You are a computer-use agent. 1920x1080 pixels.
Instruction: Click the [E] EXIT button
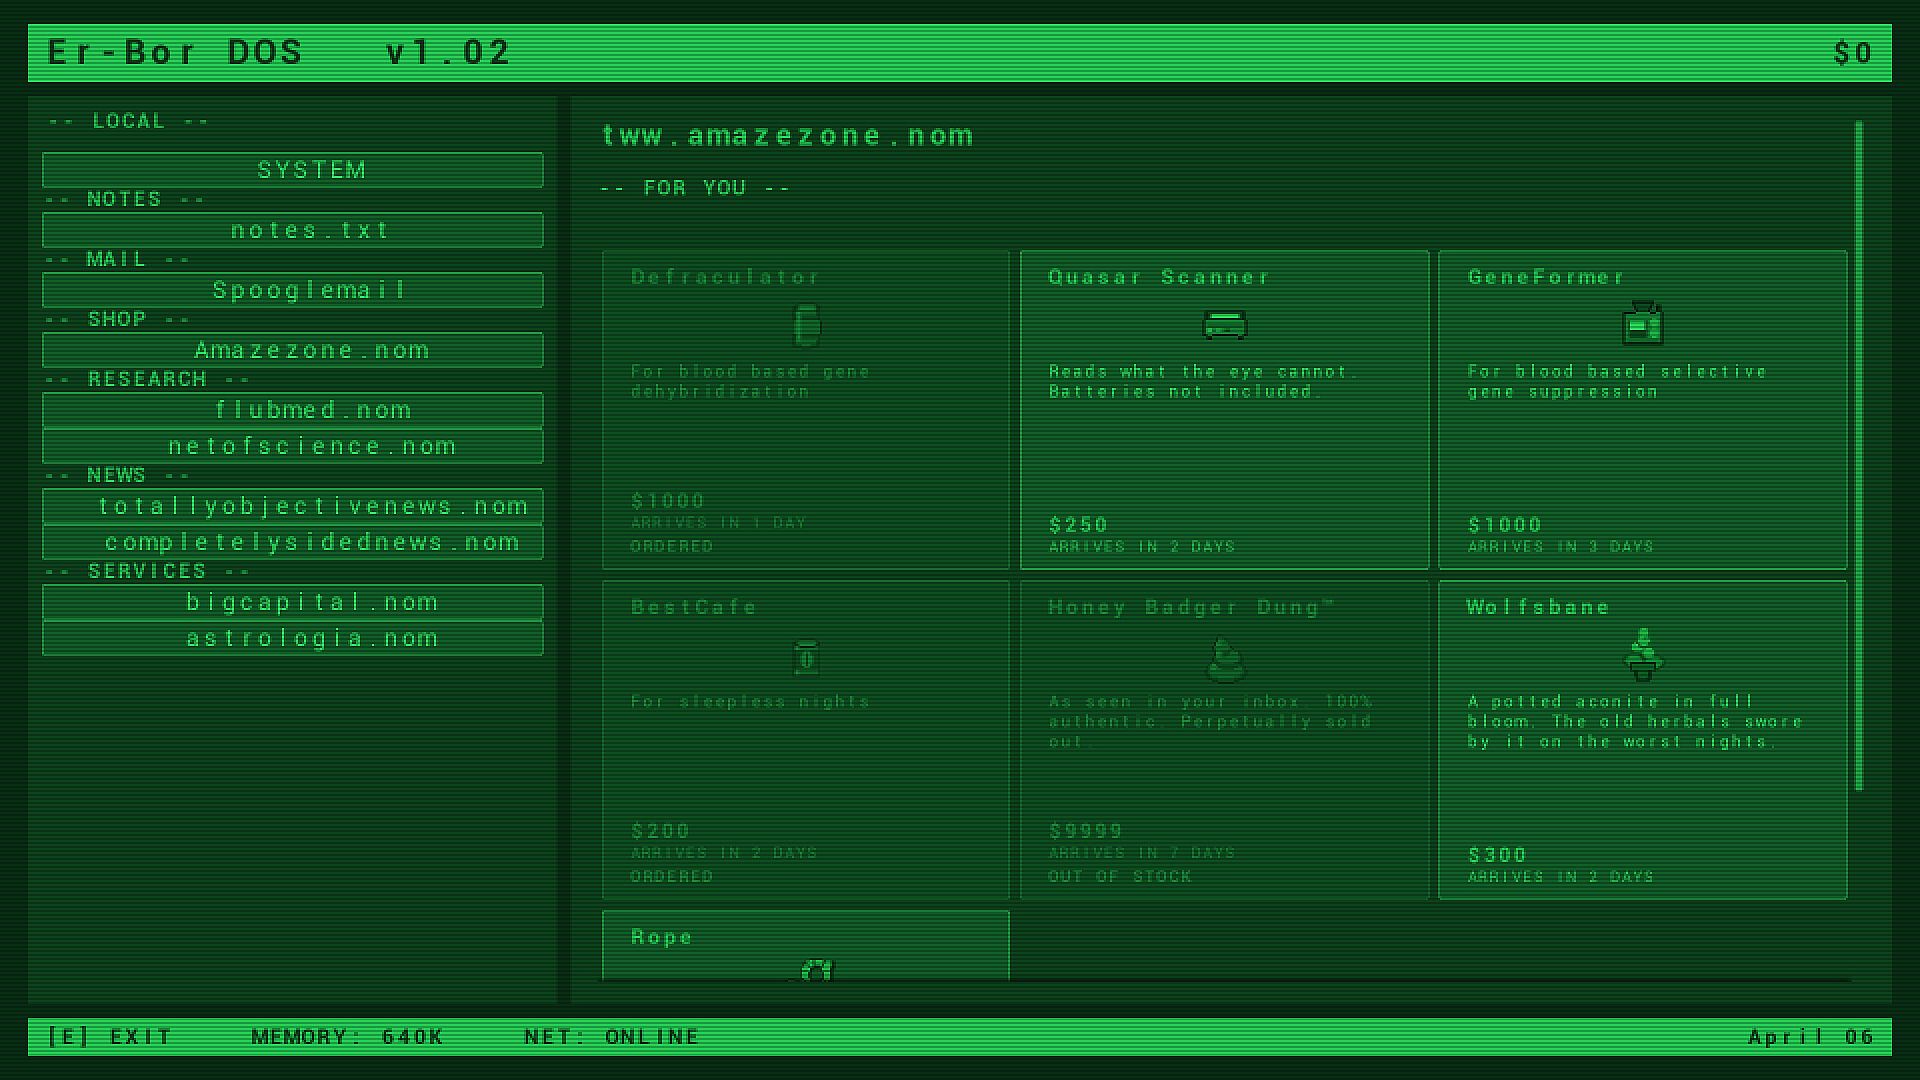point(110,1037)
